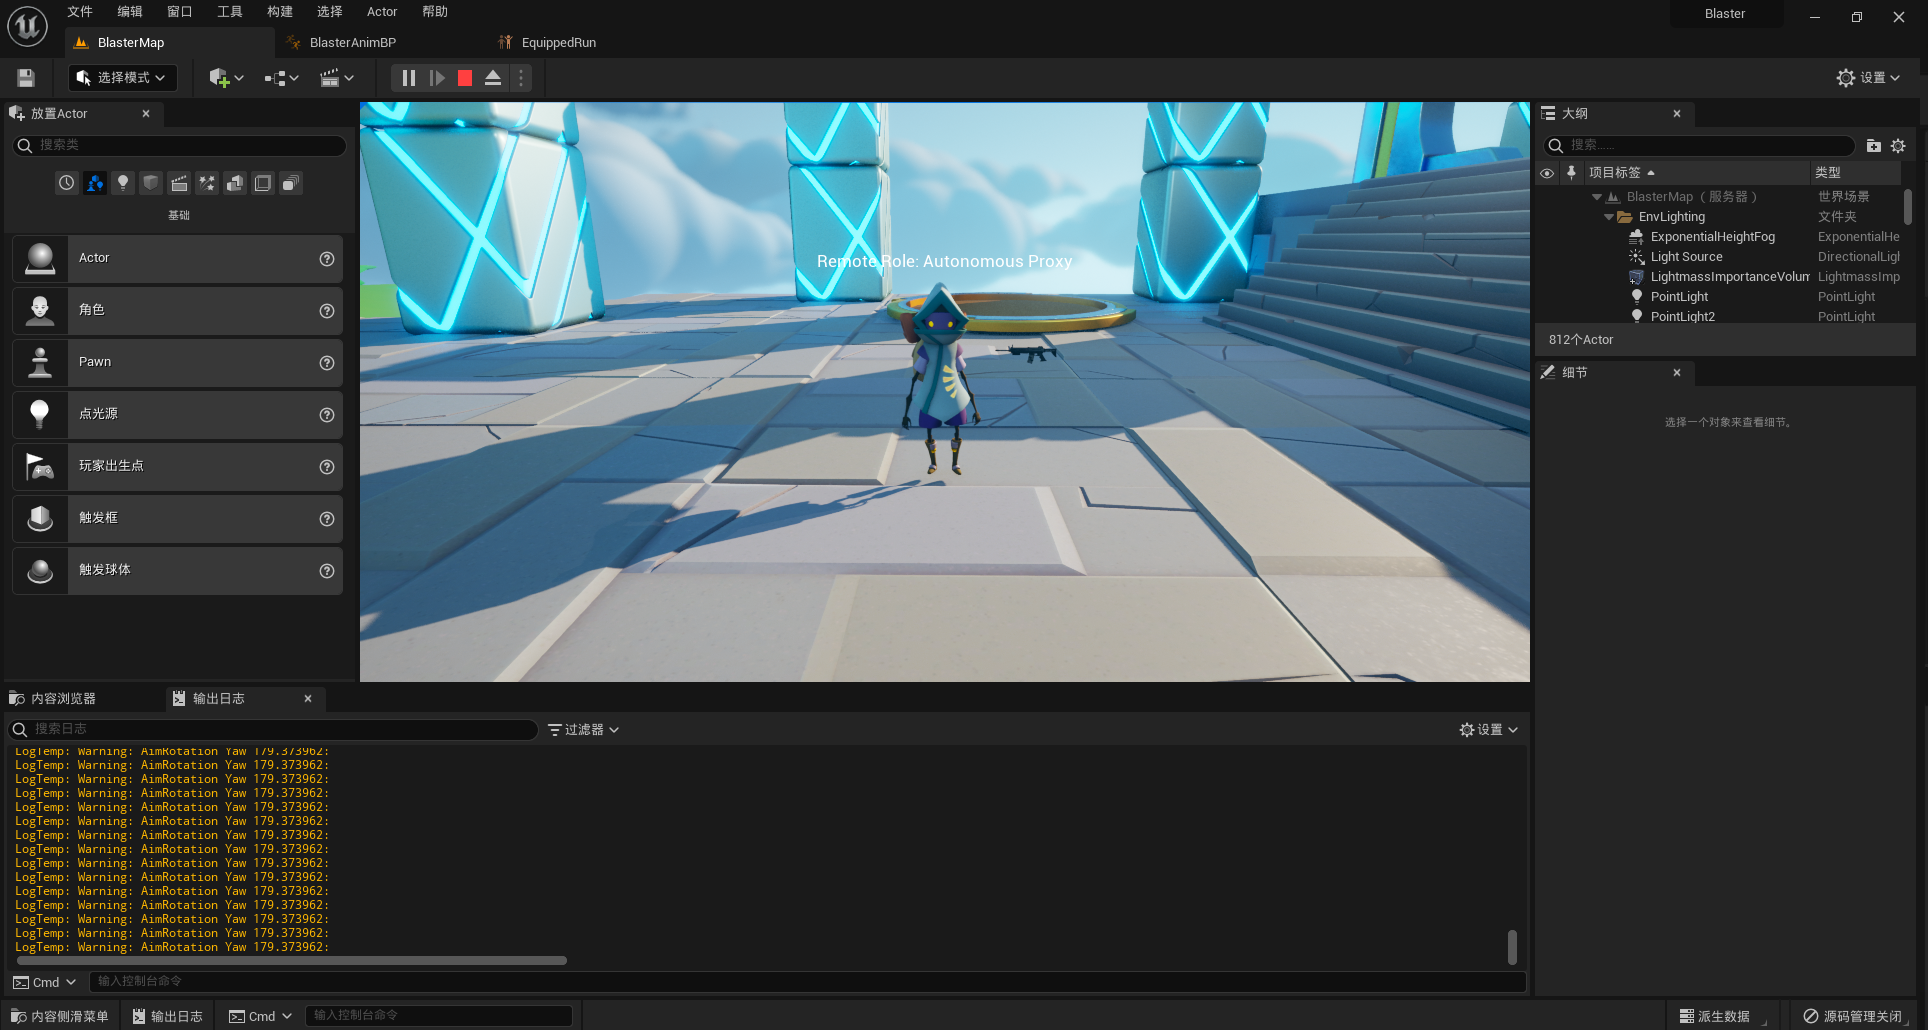Select the Visual Effects category icon
This screenshot has width=1928, height=1030.
pyautogui.click(x=207, y=183)
